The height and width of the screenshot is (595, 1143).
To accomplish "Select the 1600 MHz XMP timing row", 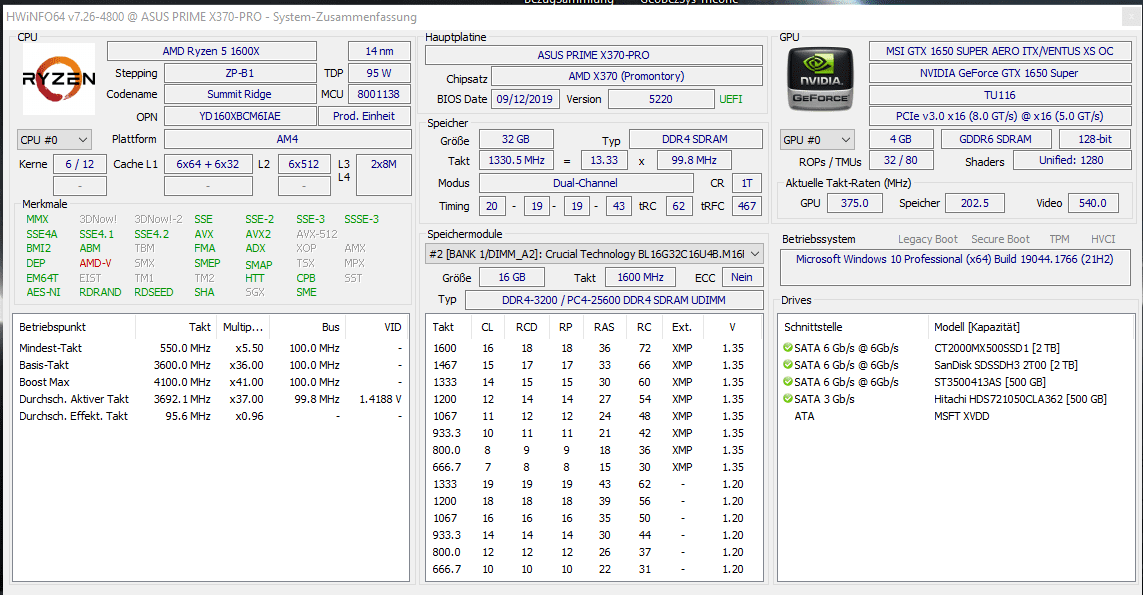I will tap(593, 348).
